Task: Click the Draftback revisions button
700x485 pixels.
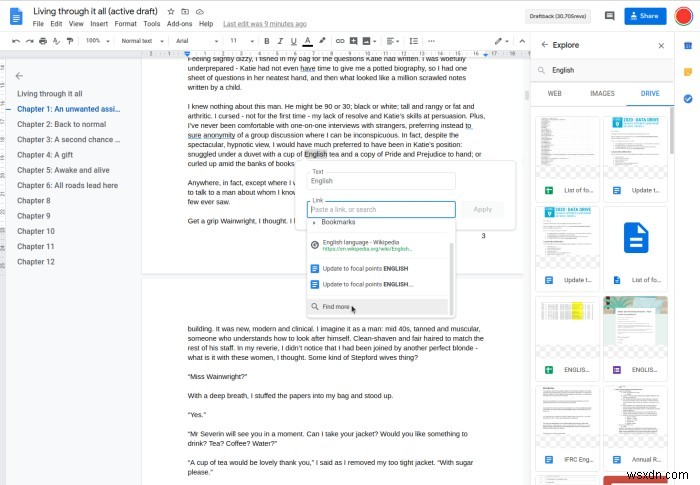Action: pos(558,16)
